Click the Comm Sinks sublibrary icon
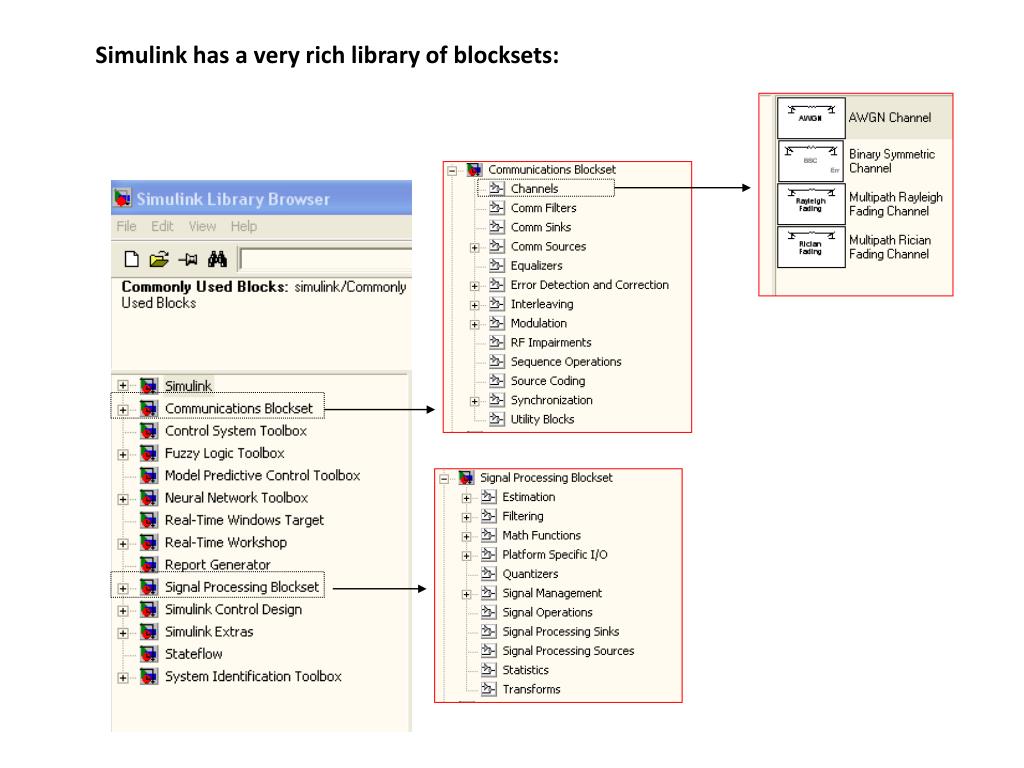The image size is (1024, 768). coord(497,227)
